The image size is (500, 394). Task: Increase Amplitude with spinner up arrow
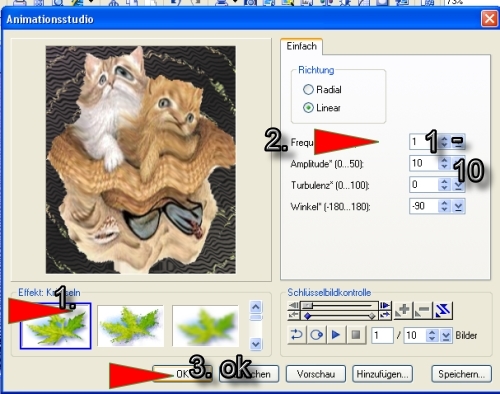444,160
